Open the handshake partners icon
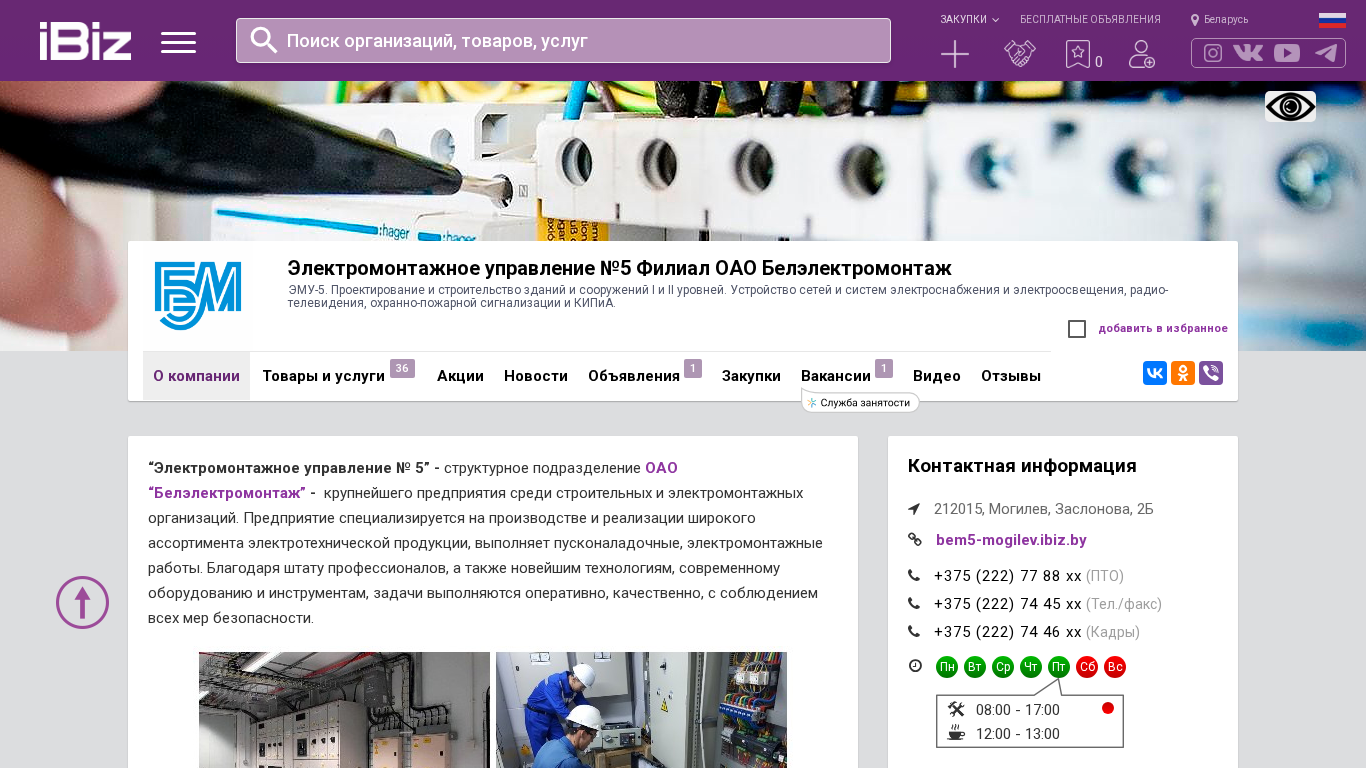Image resolution: width=1366 pixels, height=768 pixels. click(x=1020, y=54)
